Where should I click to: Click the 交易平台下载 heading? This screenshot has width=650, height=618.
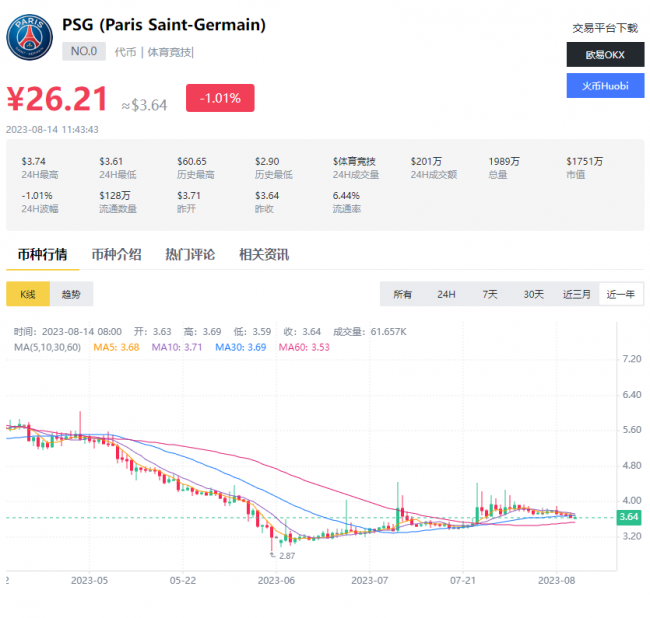tap(605, 28)
